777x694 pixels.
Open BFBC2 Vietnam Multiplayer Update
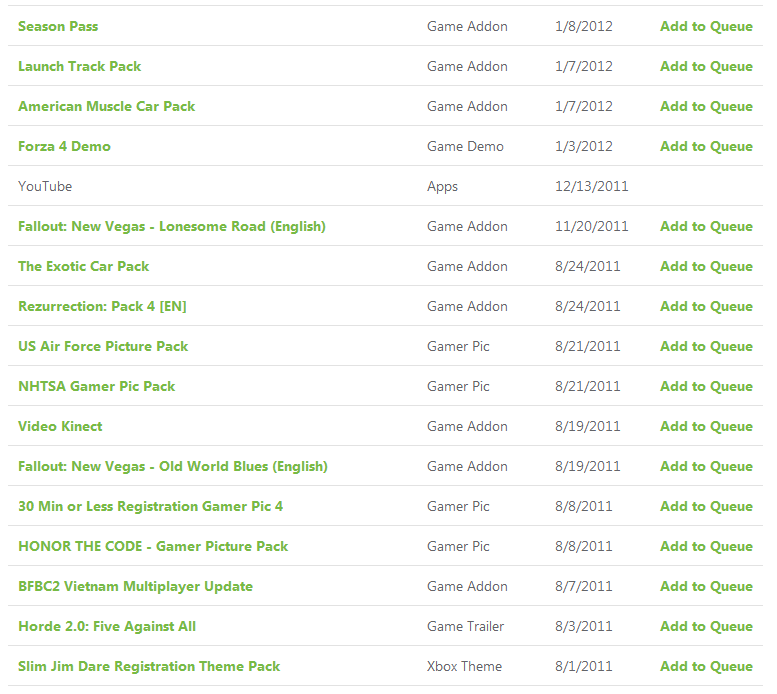[x=136, y=587]
